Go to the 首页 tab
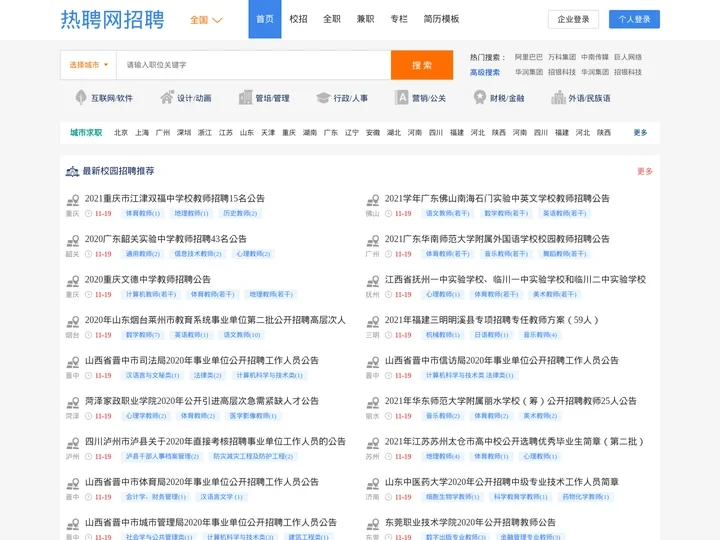Image resolution: width=720 pixels, height=540 pixels. (x=265, y=19)
